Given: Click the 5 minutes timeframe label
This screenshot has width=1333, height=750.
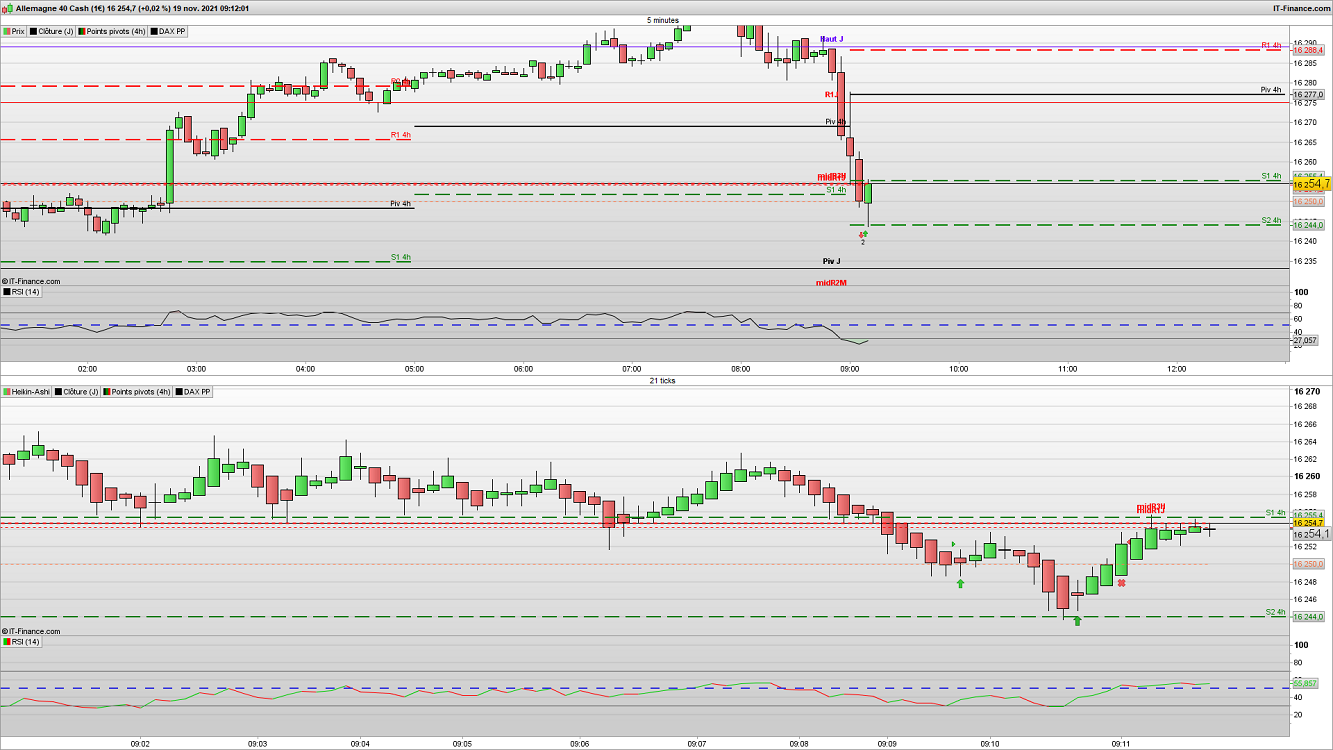Looking at the screenshot, I should point(663,20).
